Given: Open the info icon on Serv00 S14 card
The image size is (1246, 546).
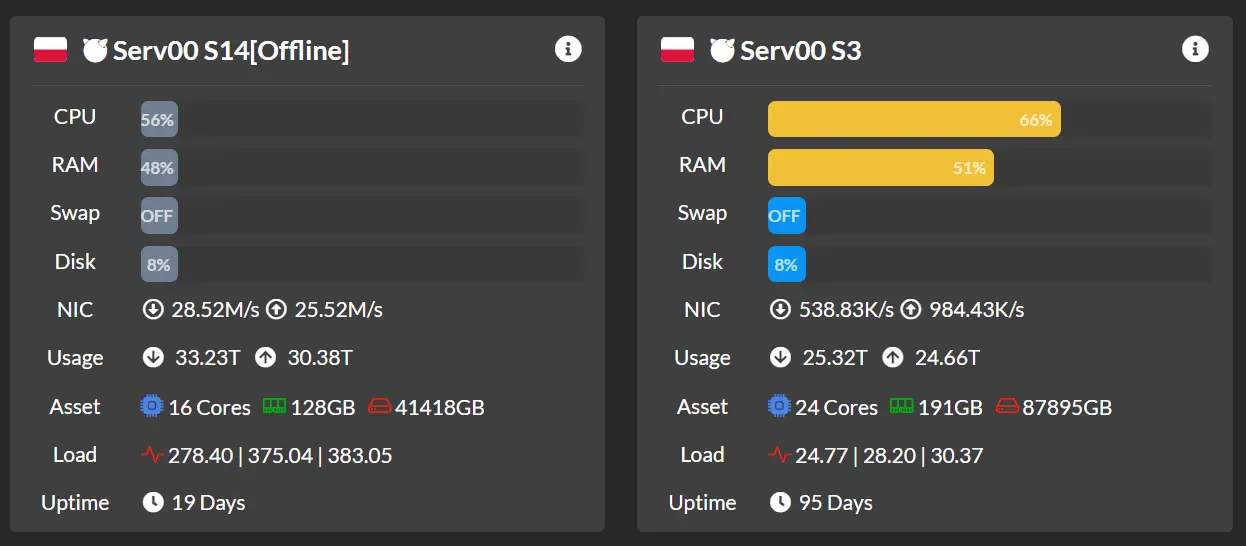Looking at the screenshot, I should click(568, 48).
